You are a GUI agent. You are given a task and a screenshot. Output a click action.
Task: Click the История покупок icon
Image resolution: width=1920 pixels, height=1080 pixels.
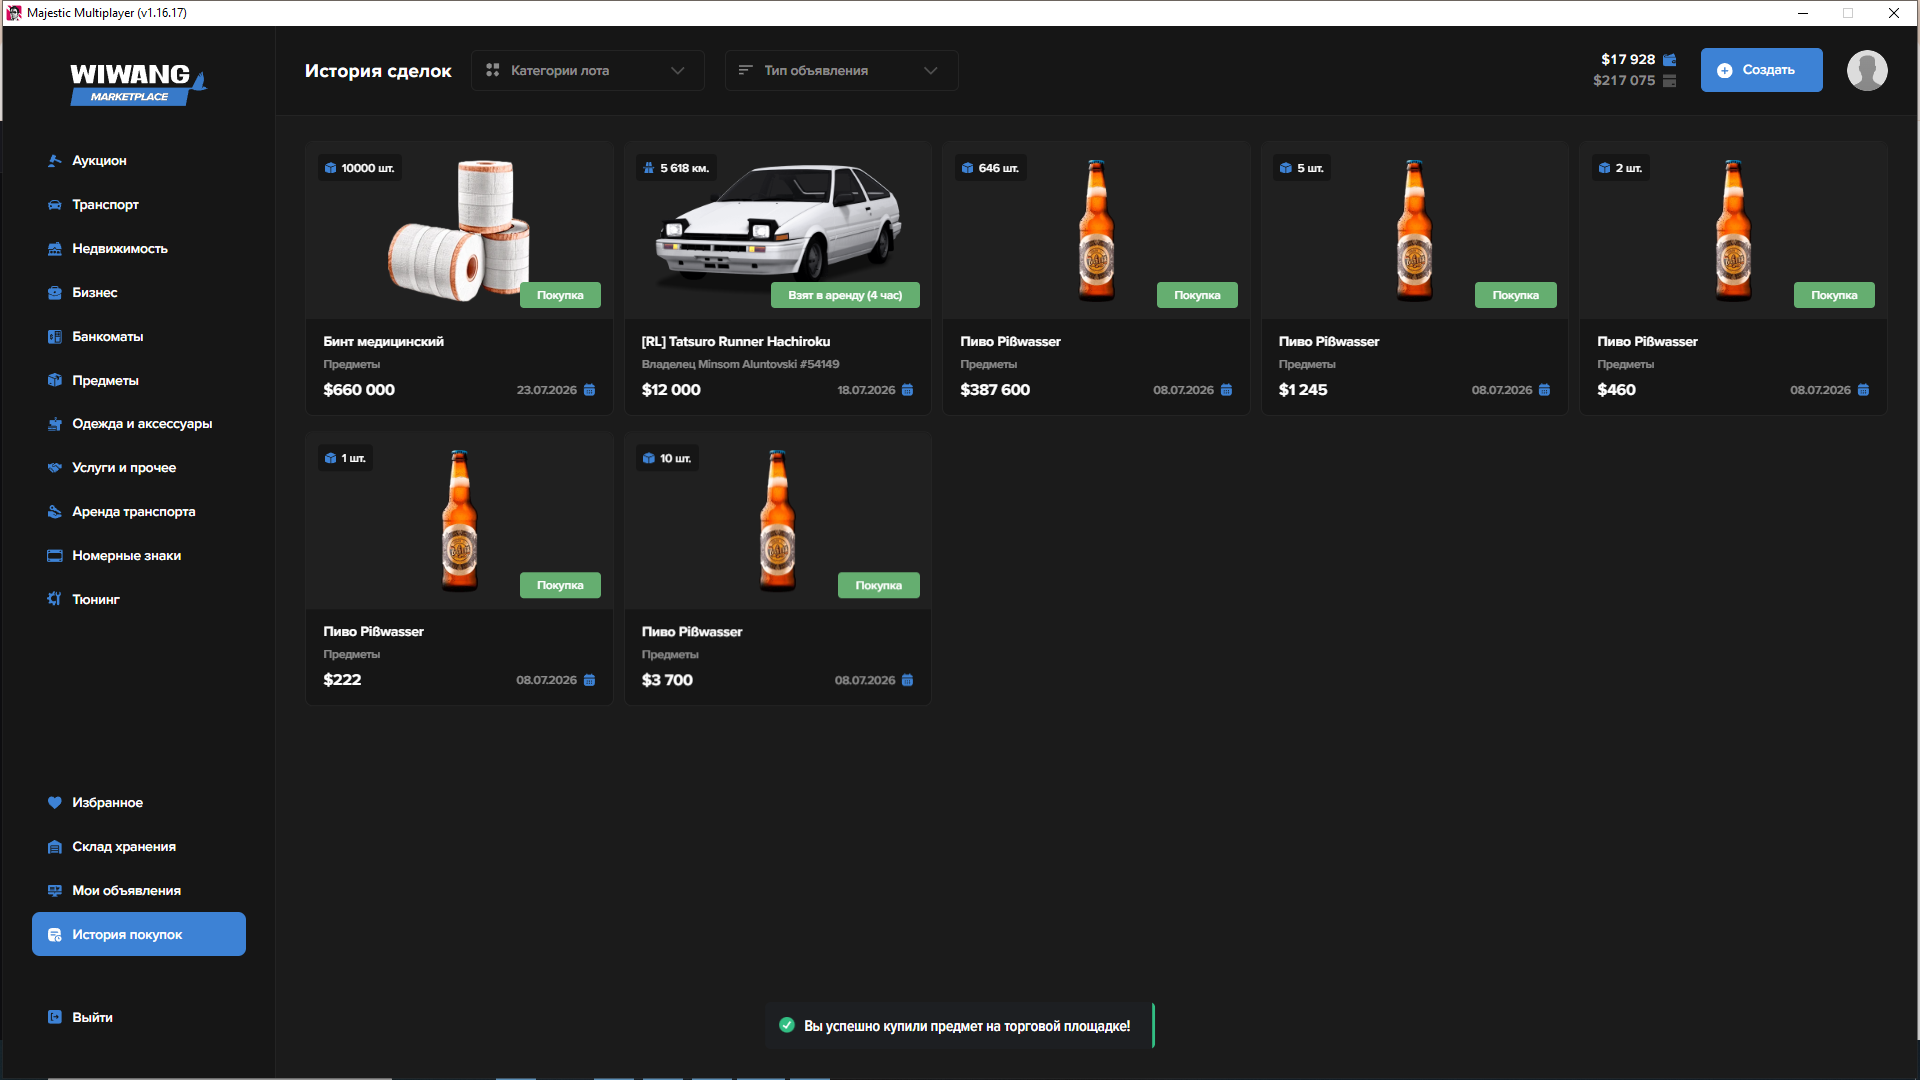pos(55,935)
